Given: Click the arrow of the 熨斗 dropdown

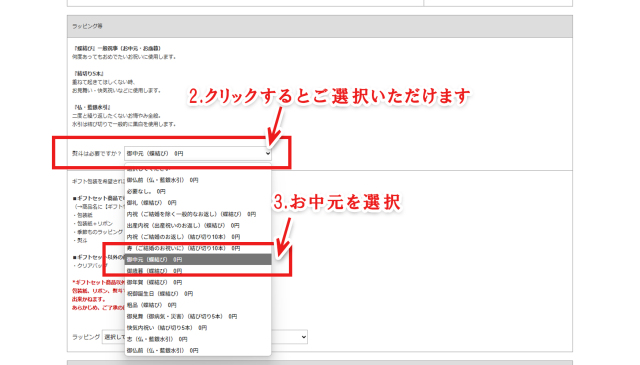Looking at the screenshot, I should tap(268, 154).
